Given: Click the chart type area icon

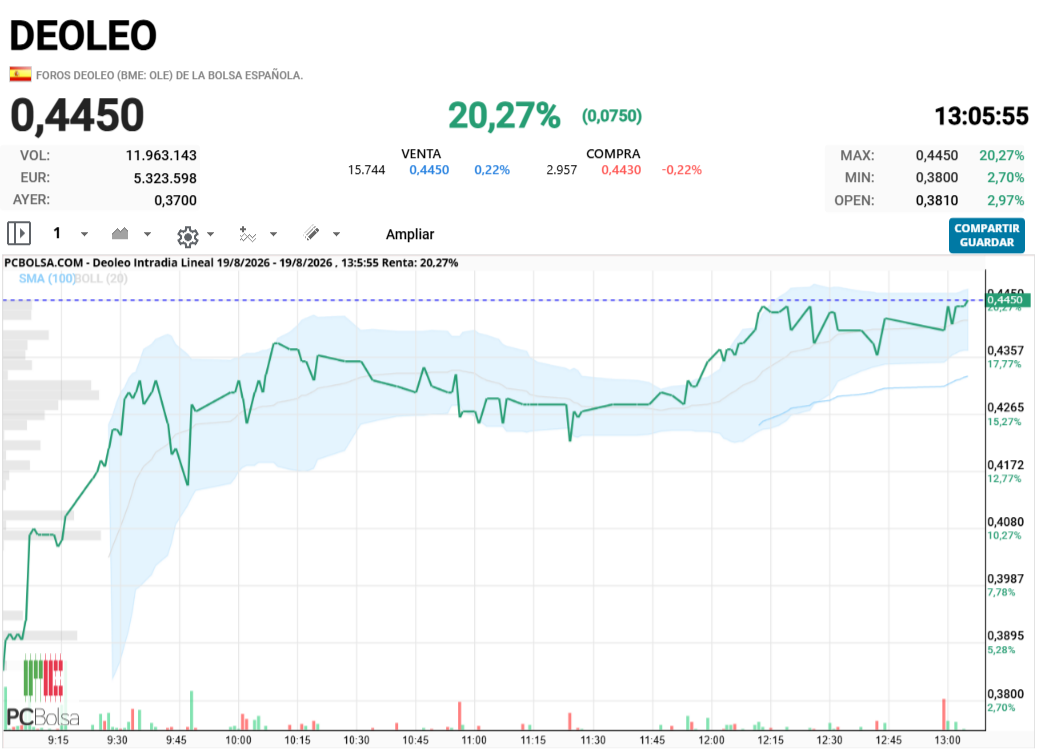Looking at the screenshot, I should 120,233.
